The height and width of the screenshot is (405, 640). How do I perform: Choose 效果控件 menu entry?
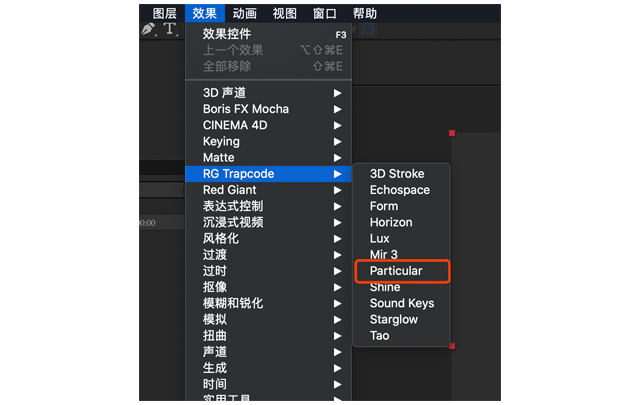[268, 34]
